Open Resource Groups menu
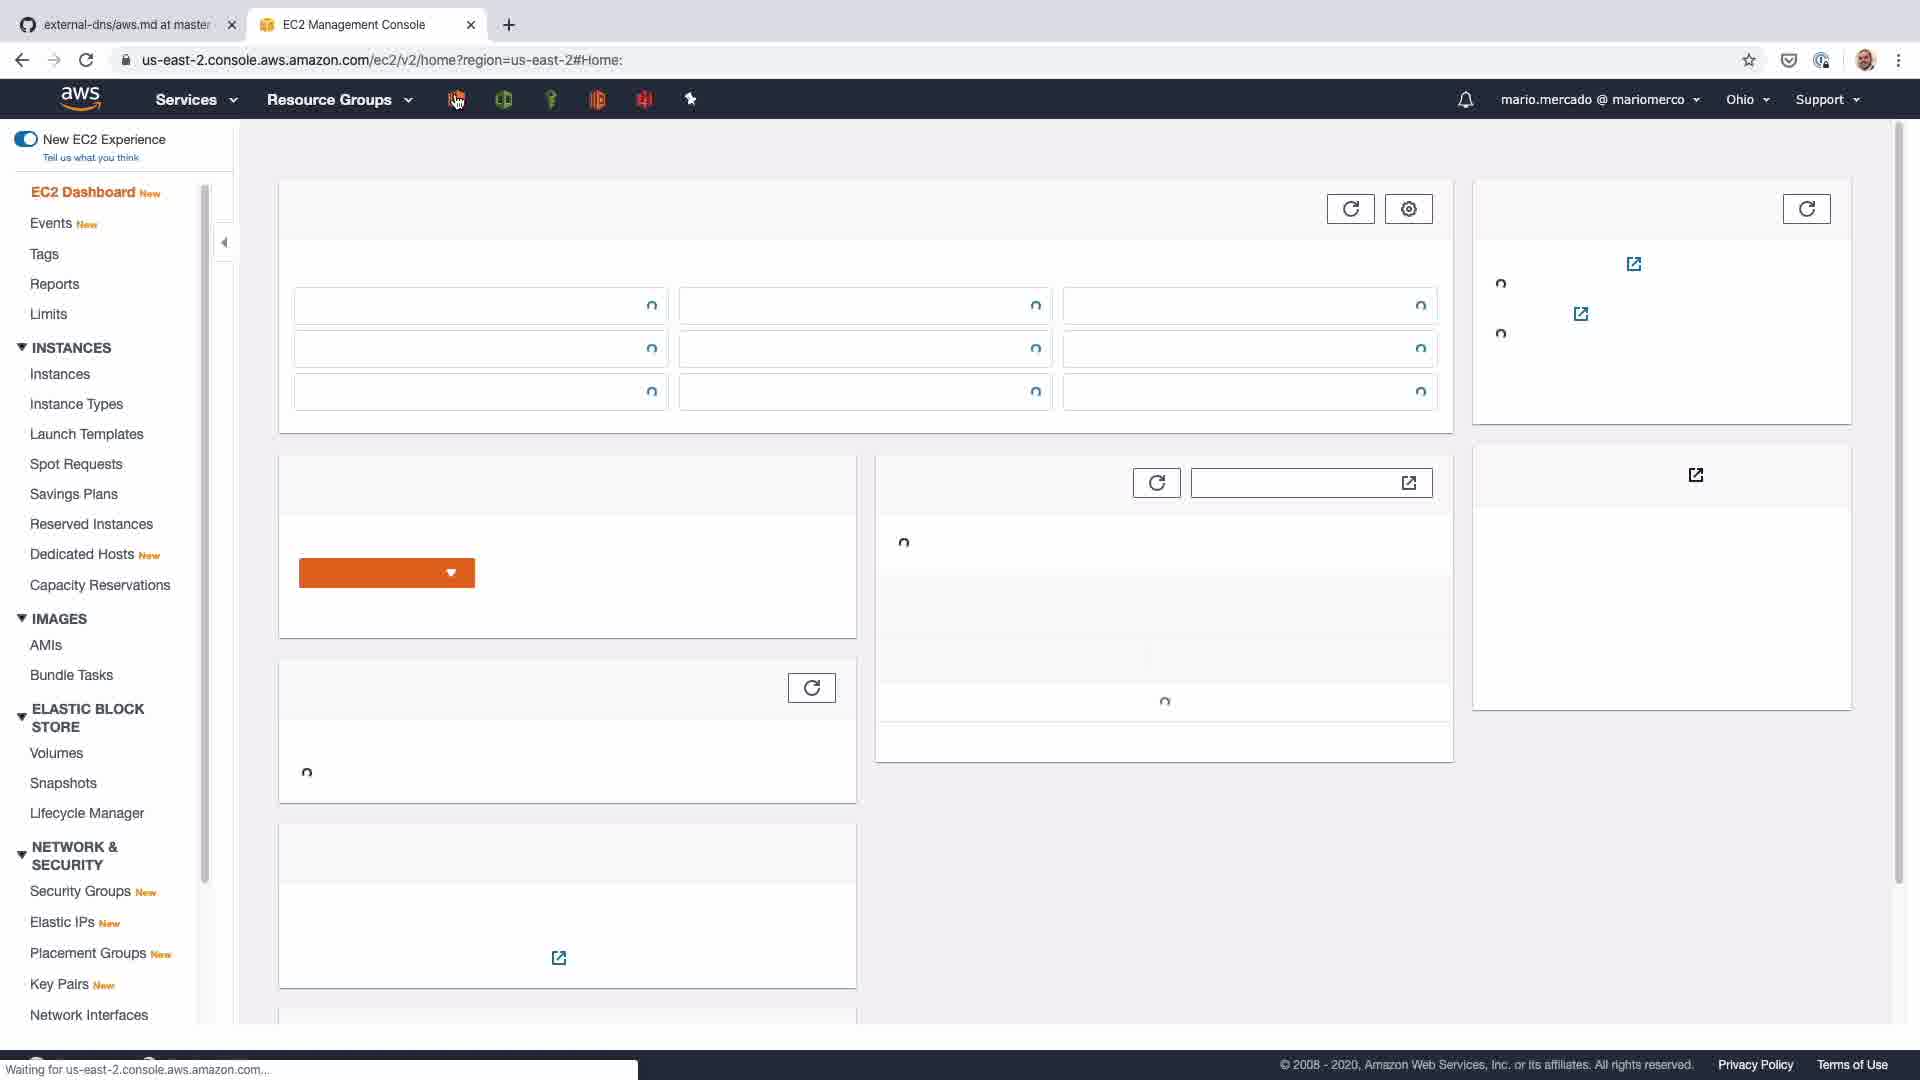Screen dimensions: 1920x1080 [339, 100]
